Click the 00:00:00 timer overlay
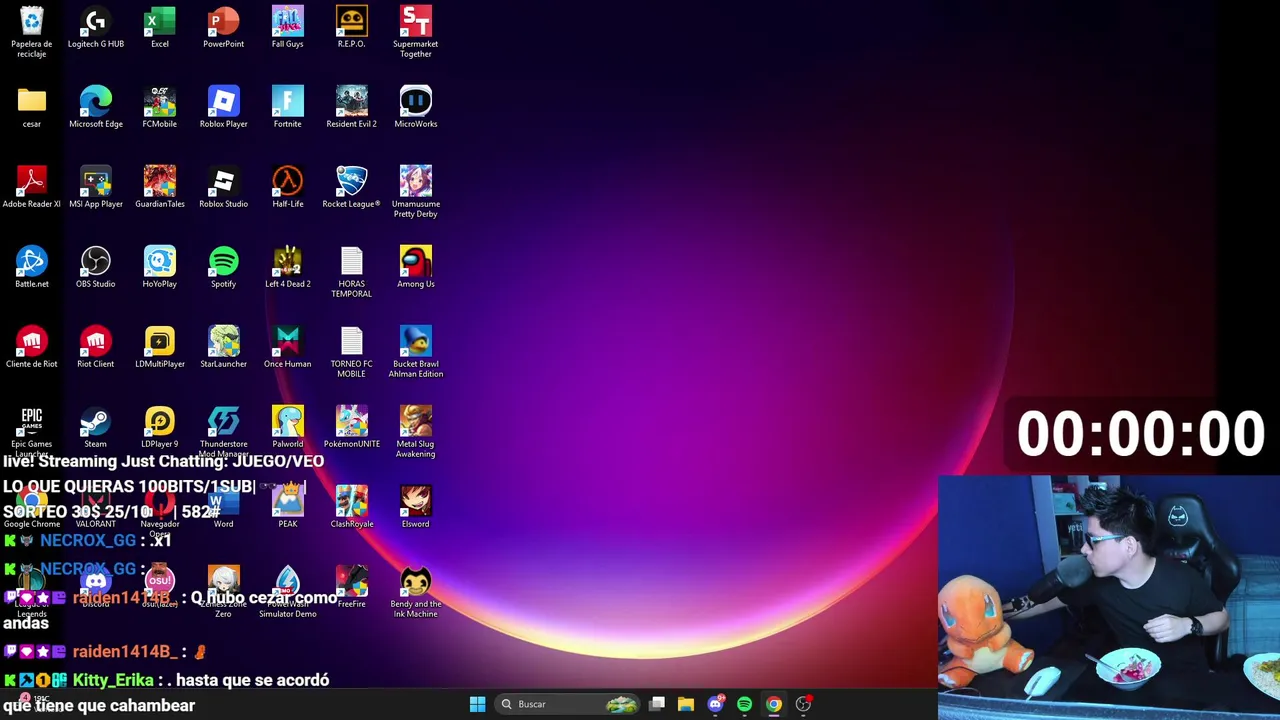 coord(1141,434)
